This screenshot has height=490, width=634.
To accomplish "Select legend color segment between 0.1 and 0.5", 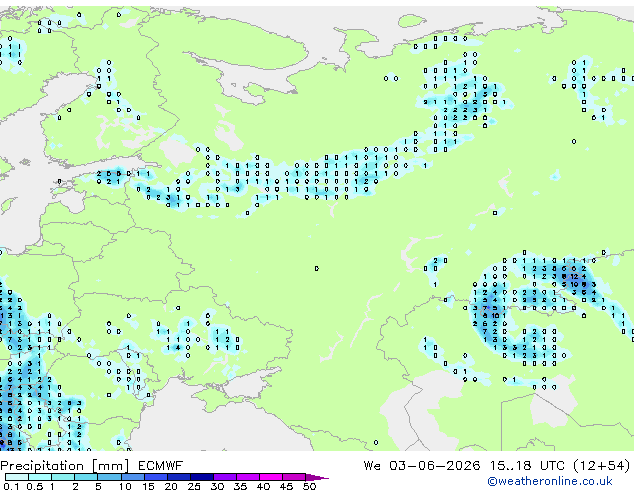I will 17,477.
